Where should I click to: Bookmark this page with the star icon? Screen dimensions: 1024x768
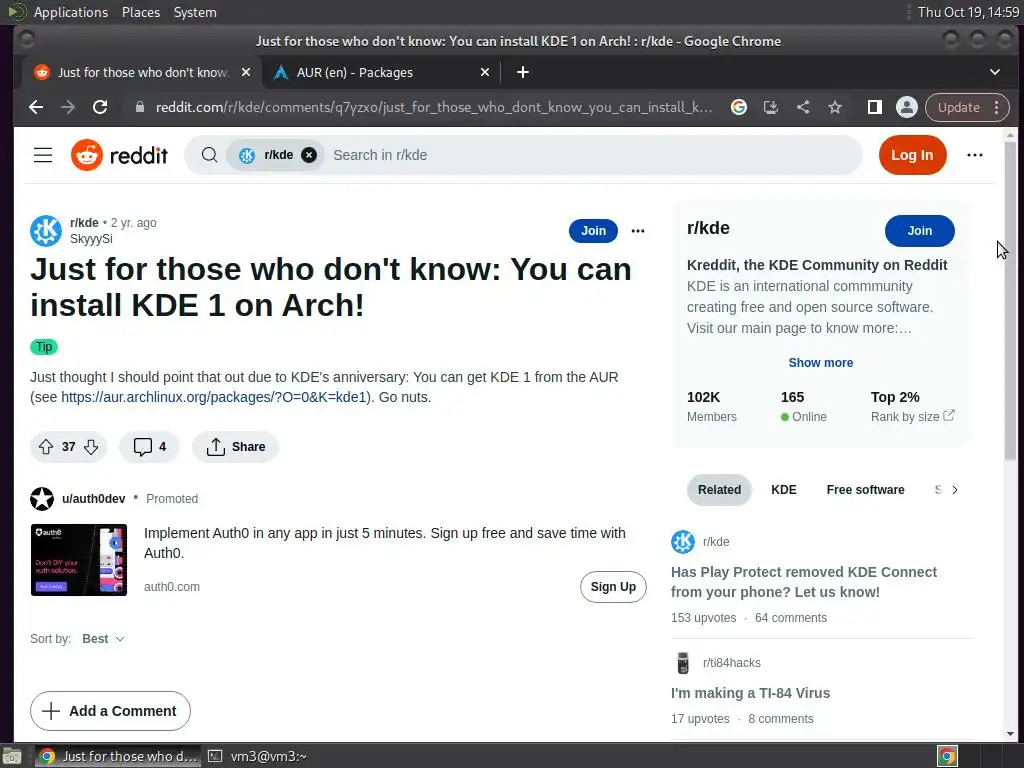point(835,107)
